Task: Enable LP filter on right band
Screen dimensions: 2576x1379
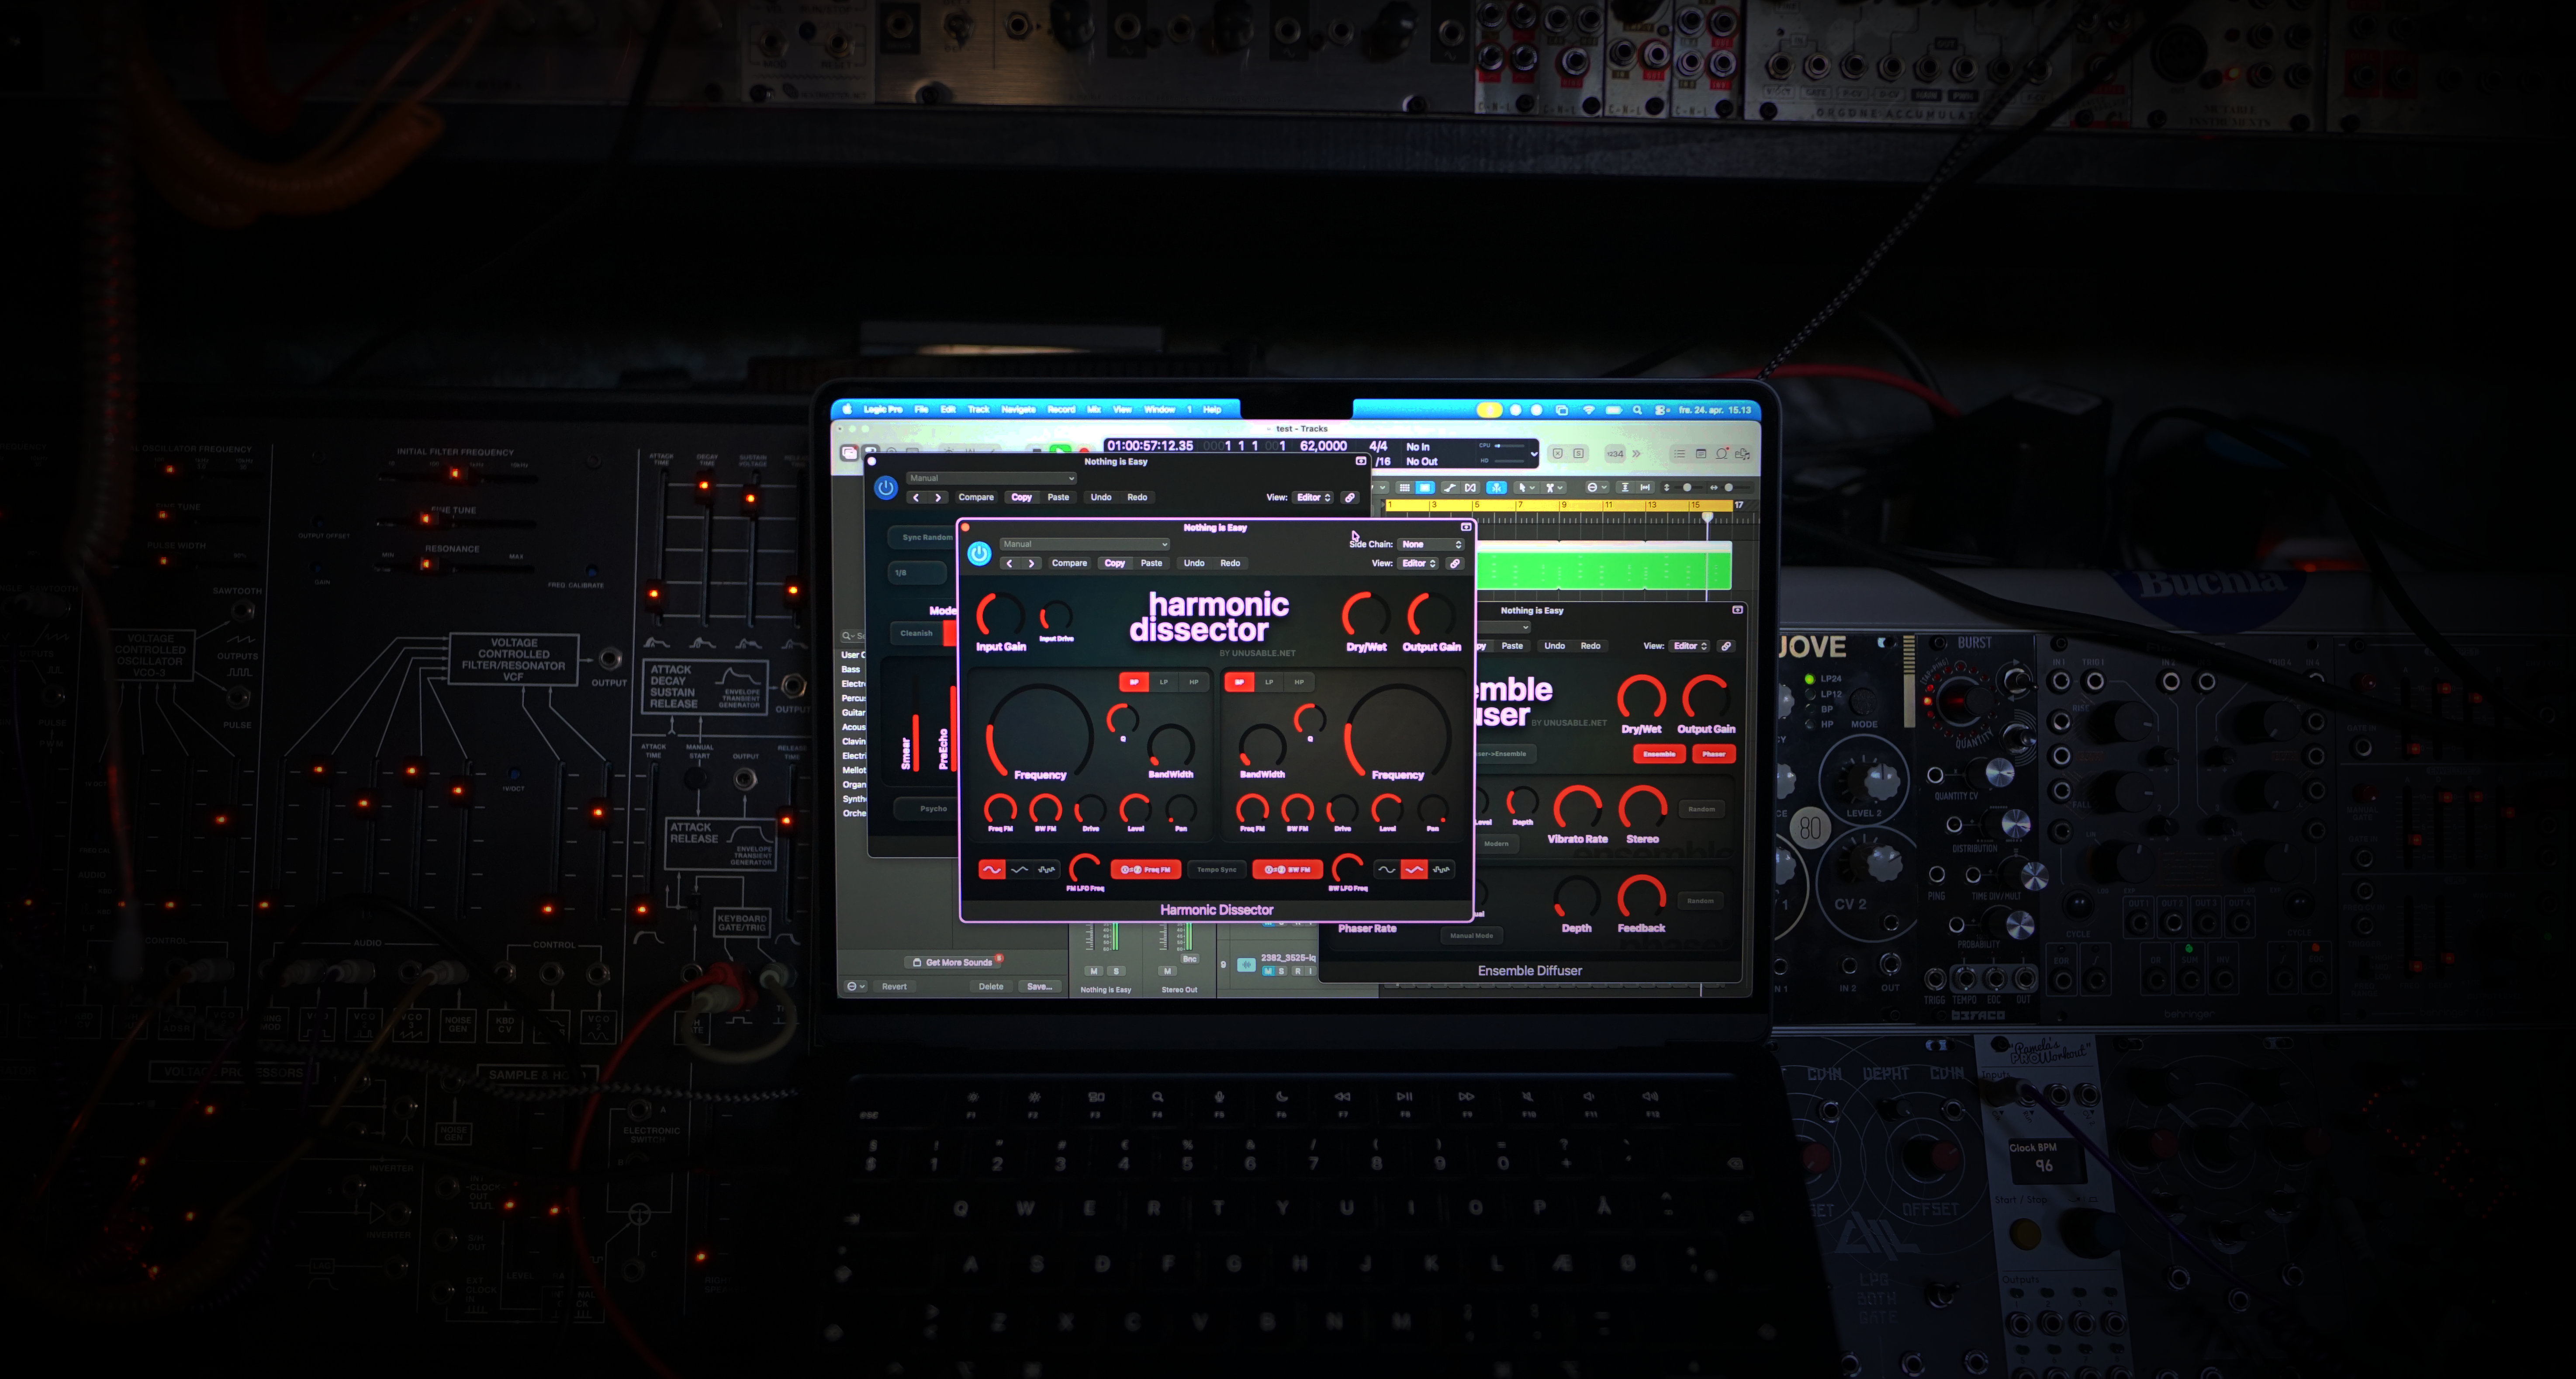Action: 1269,682
